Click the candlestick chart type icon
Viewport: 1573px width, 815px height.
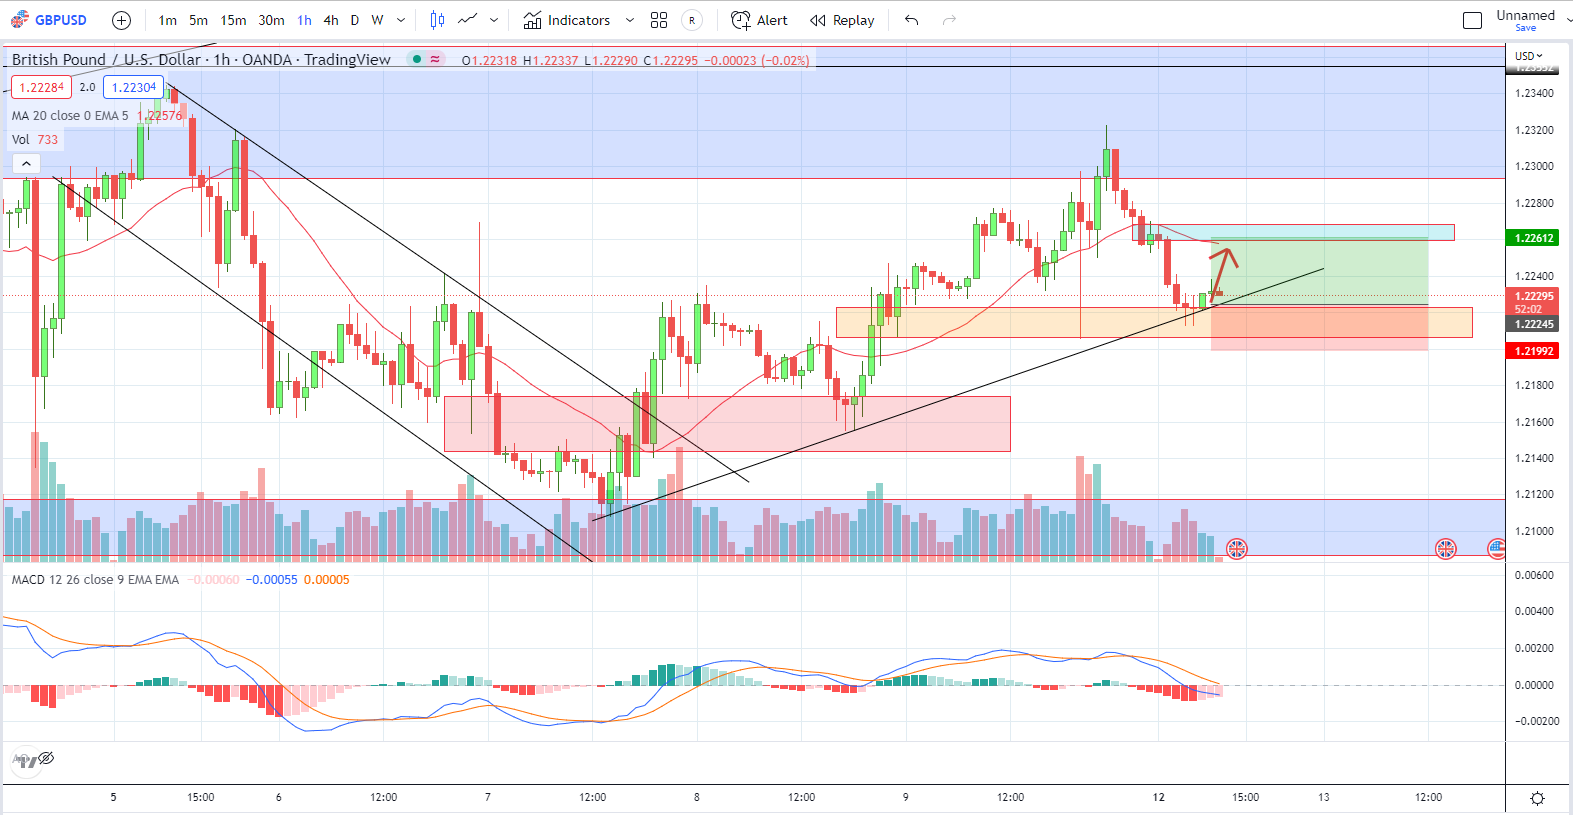tap(437, 20)
